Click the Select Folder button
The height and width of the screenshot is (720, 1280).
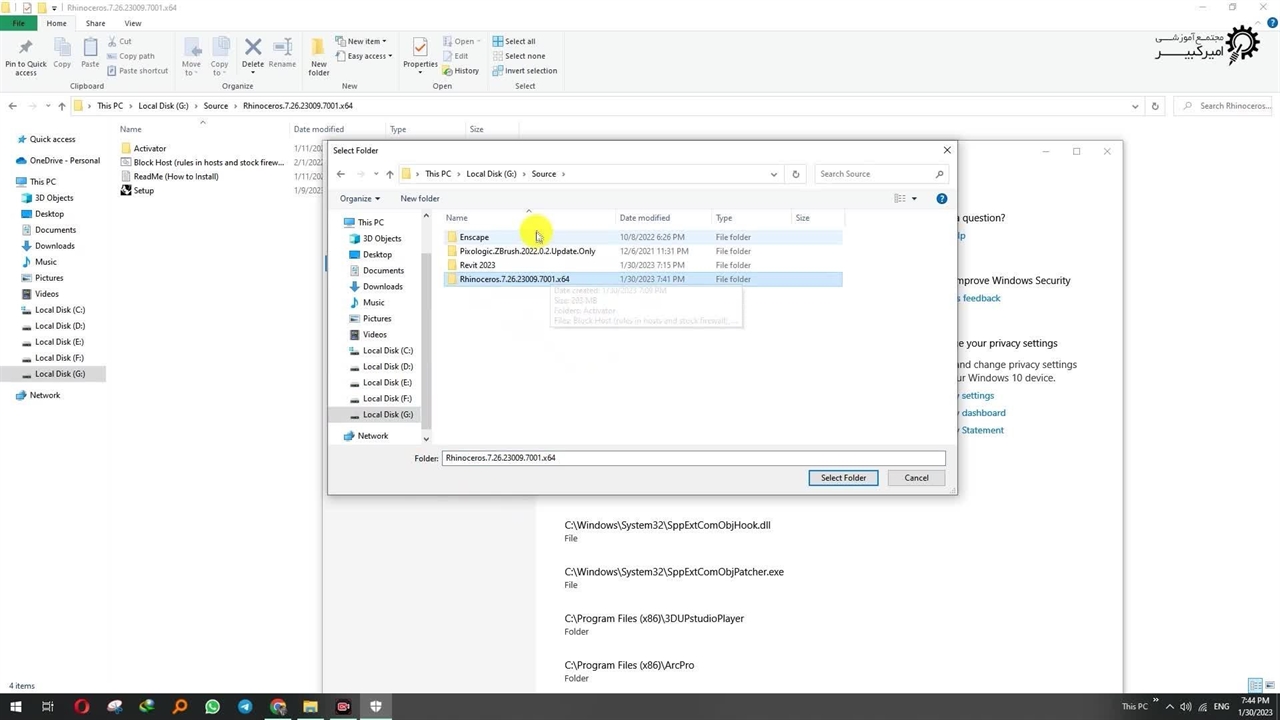[x=843, y=478]
